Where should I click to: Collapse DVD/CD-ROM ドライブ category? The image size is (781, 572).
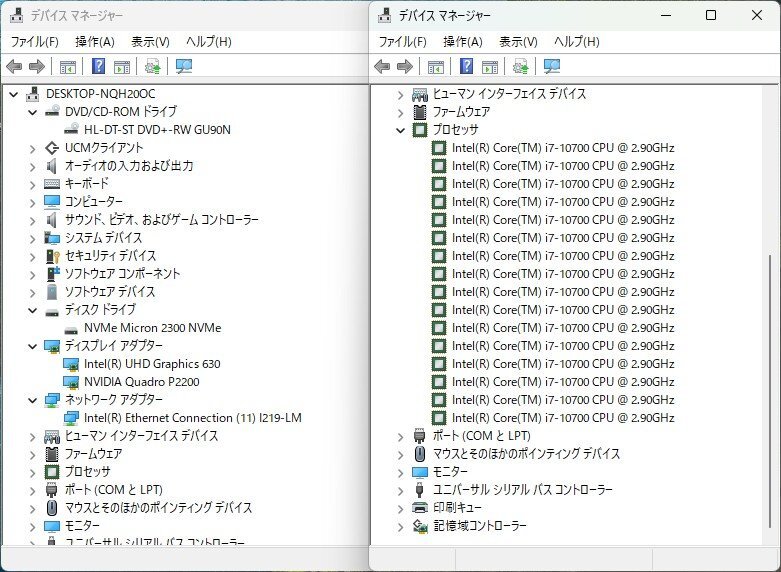pos(33,112)
